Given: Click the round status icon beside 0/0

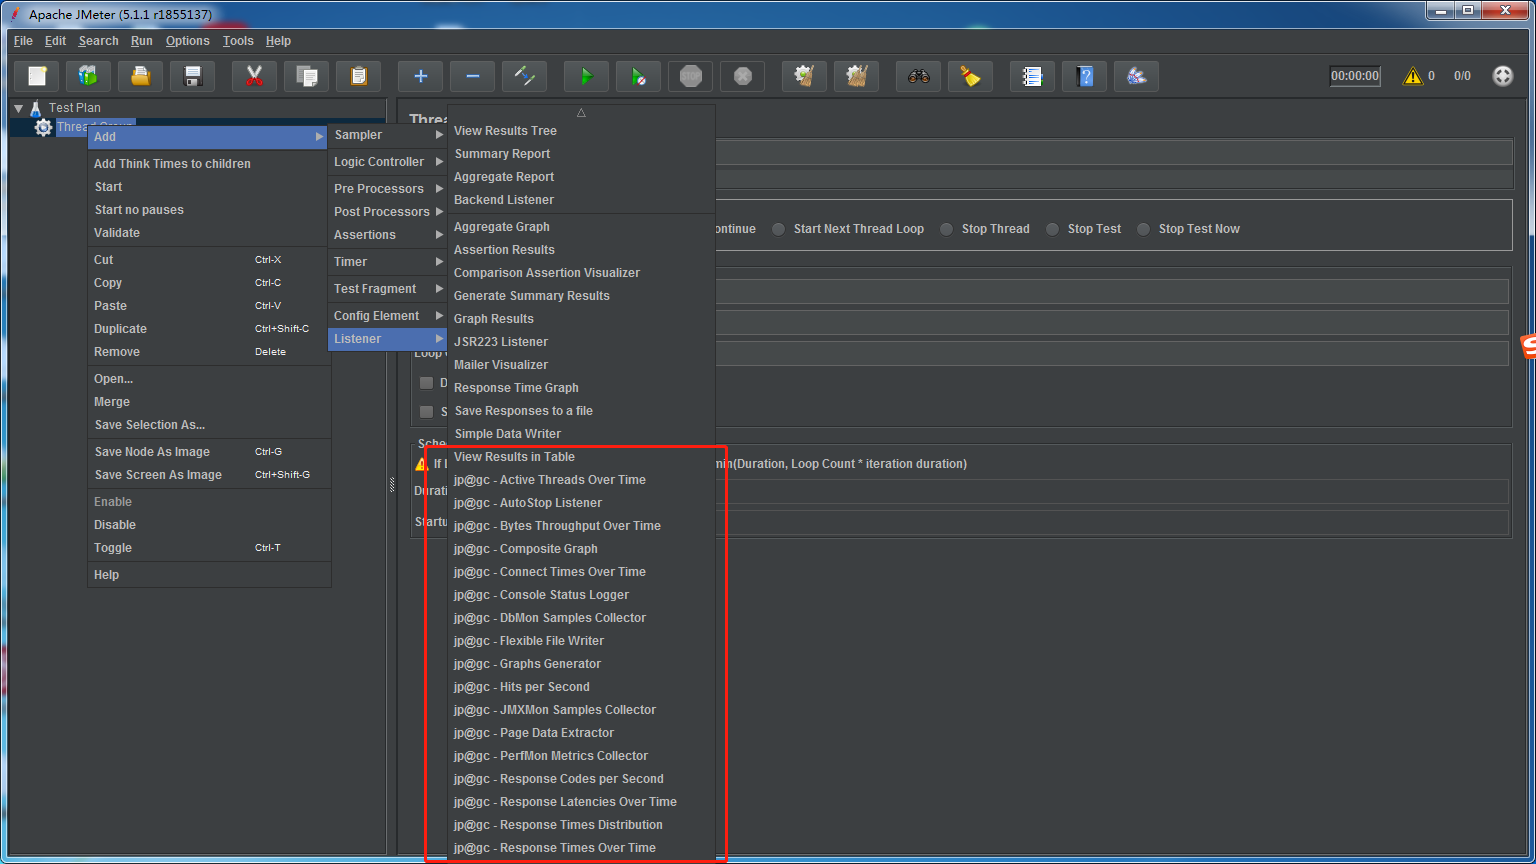Looking at the screenshot, I should tap(1503, 76).
